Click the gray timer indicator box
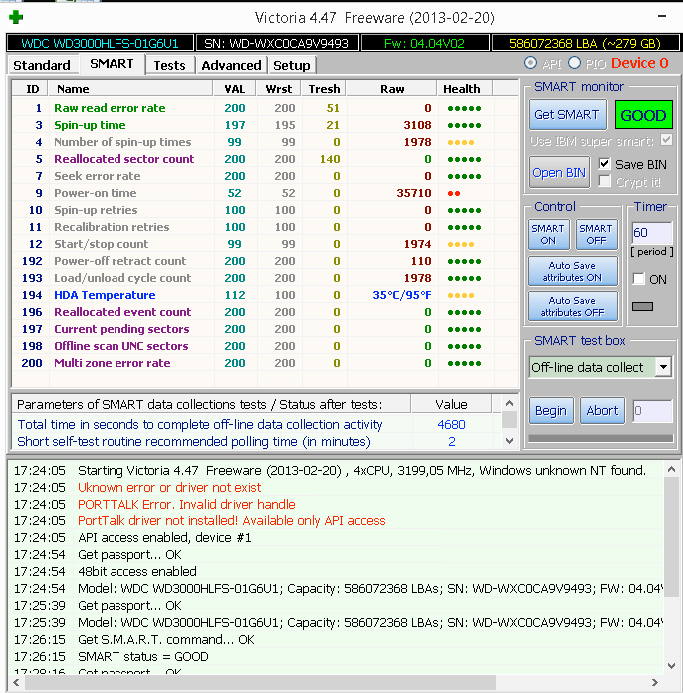 642,306
